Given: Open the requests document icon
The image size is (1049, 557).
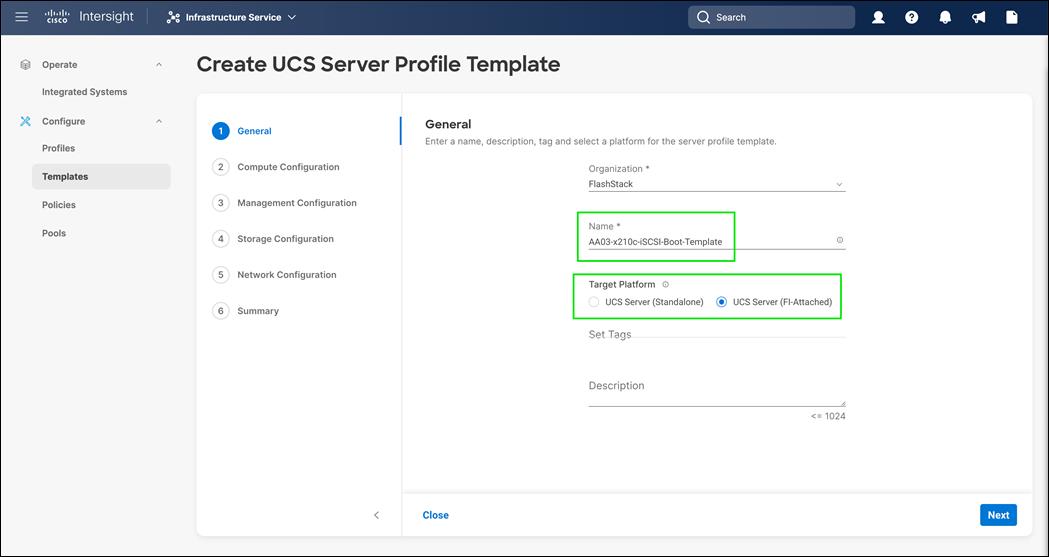Looking at the screenshot, I should (1012, 18).
